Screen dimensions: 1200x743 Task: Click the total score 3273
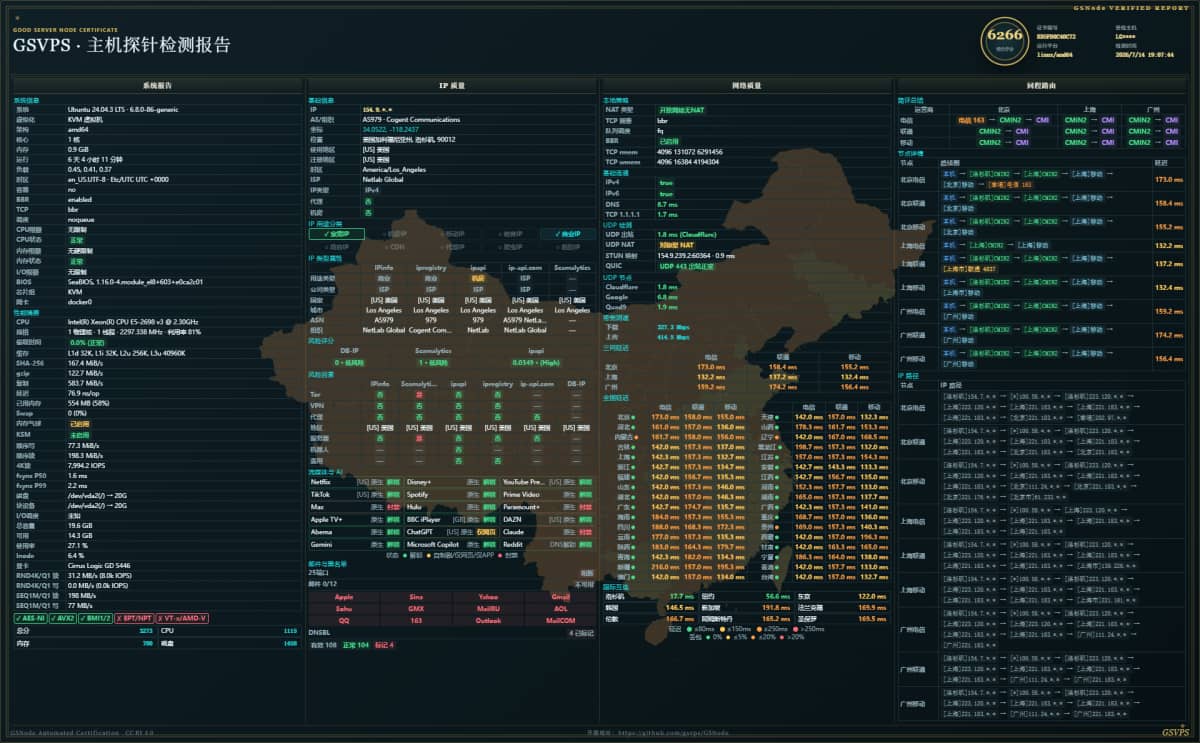coord(146,631)
